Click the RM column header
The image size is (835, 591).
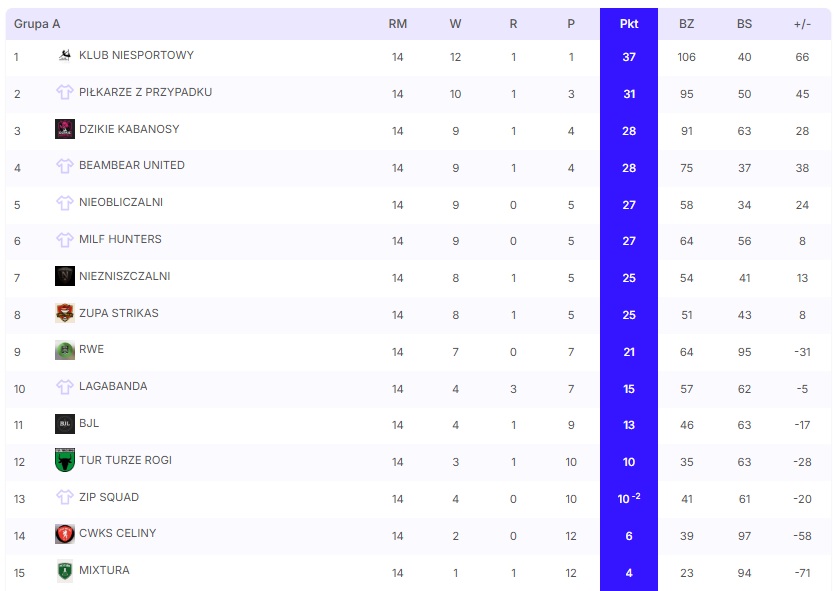[398, 24]
